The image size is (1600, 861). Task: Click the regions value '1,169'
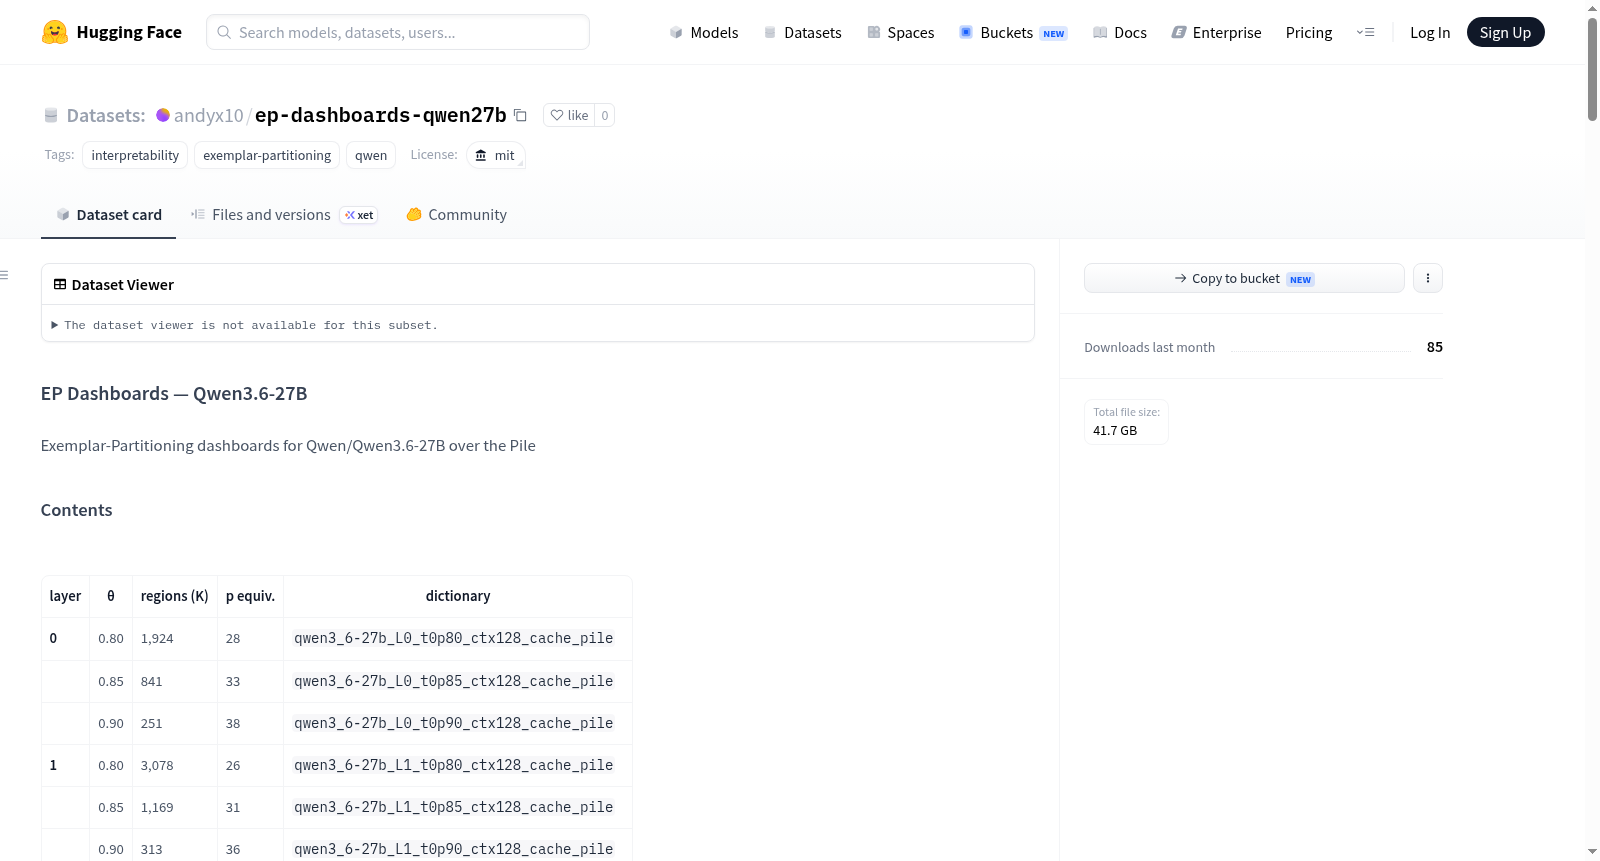[x=157, y=807]
